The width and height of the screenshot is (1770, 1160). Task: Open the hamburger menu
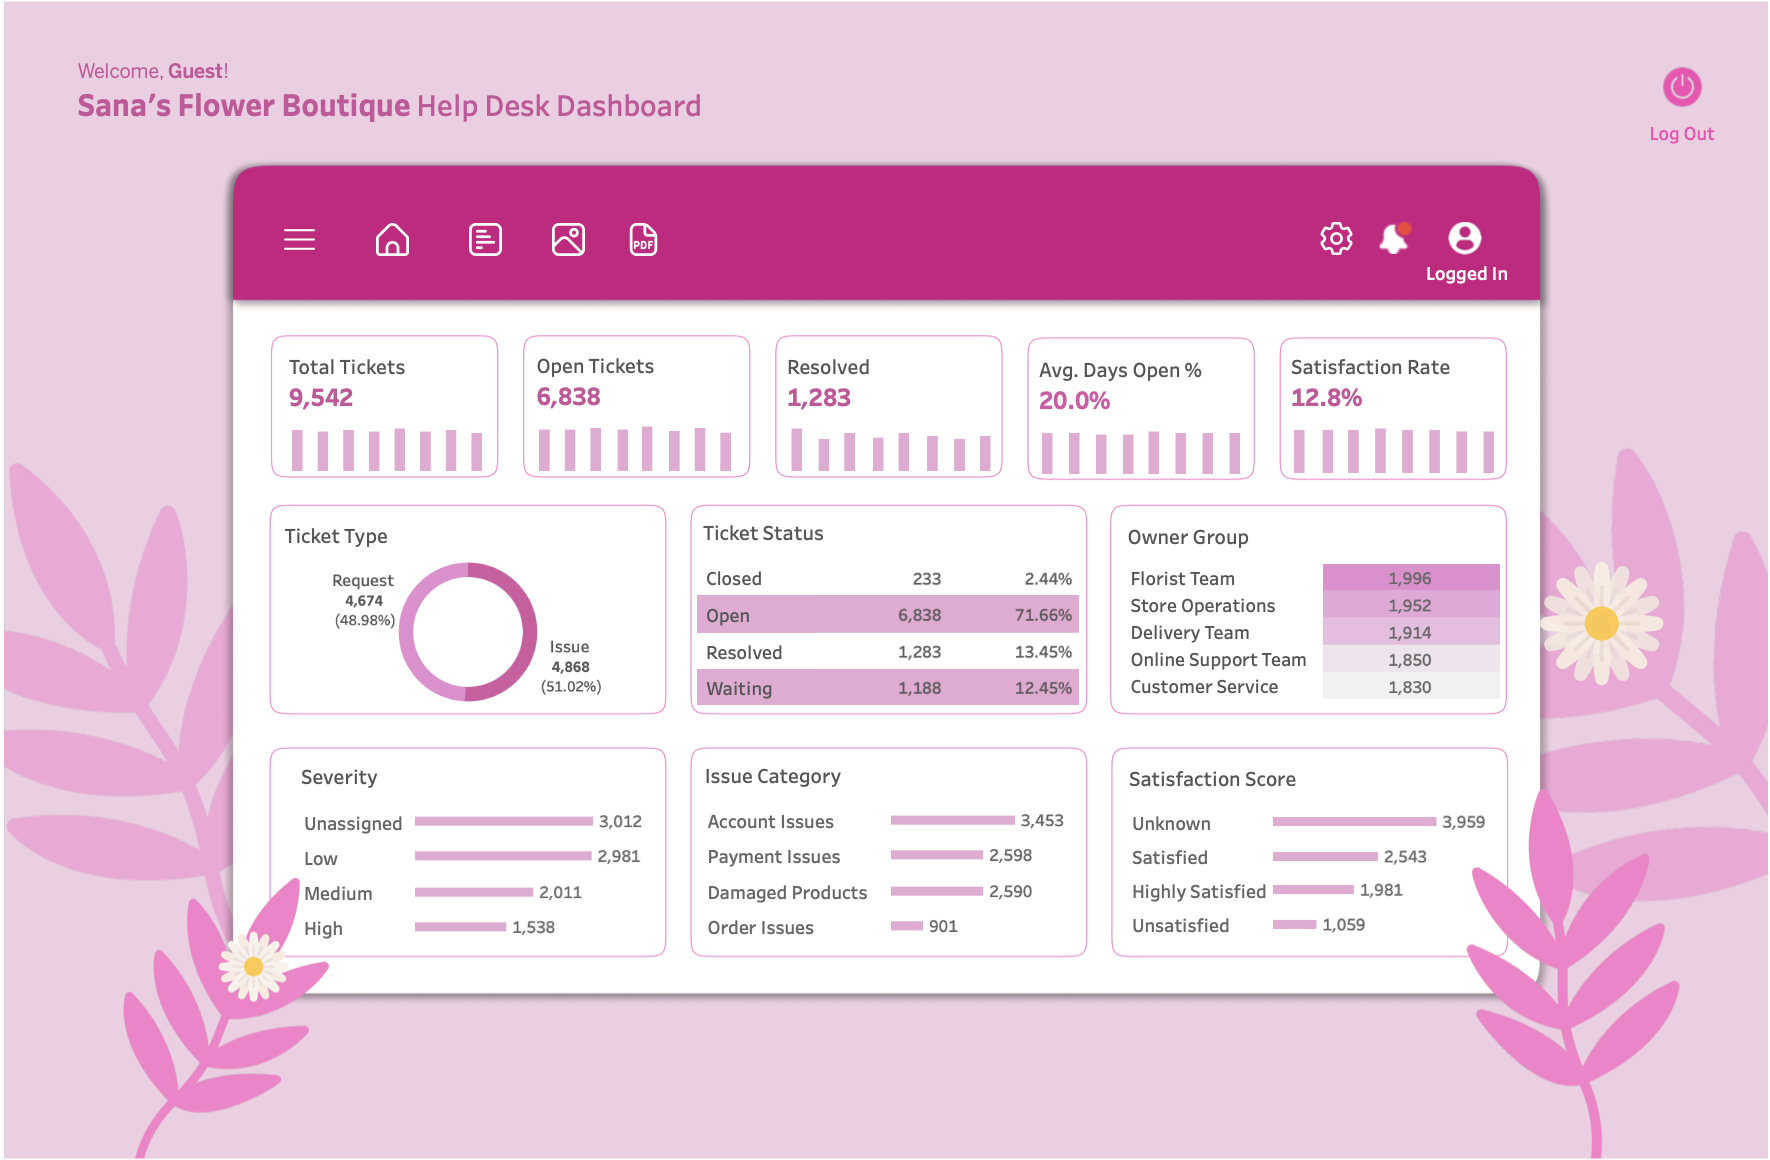pyautogui.click(x=299, y=239)
